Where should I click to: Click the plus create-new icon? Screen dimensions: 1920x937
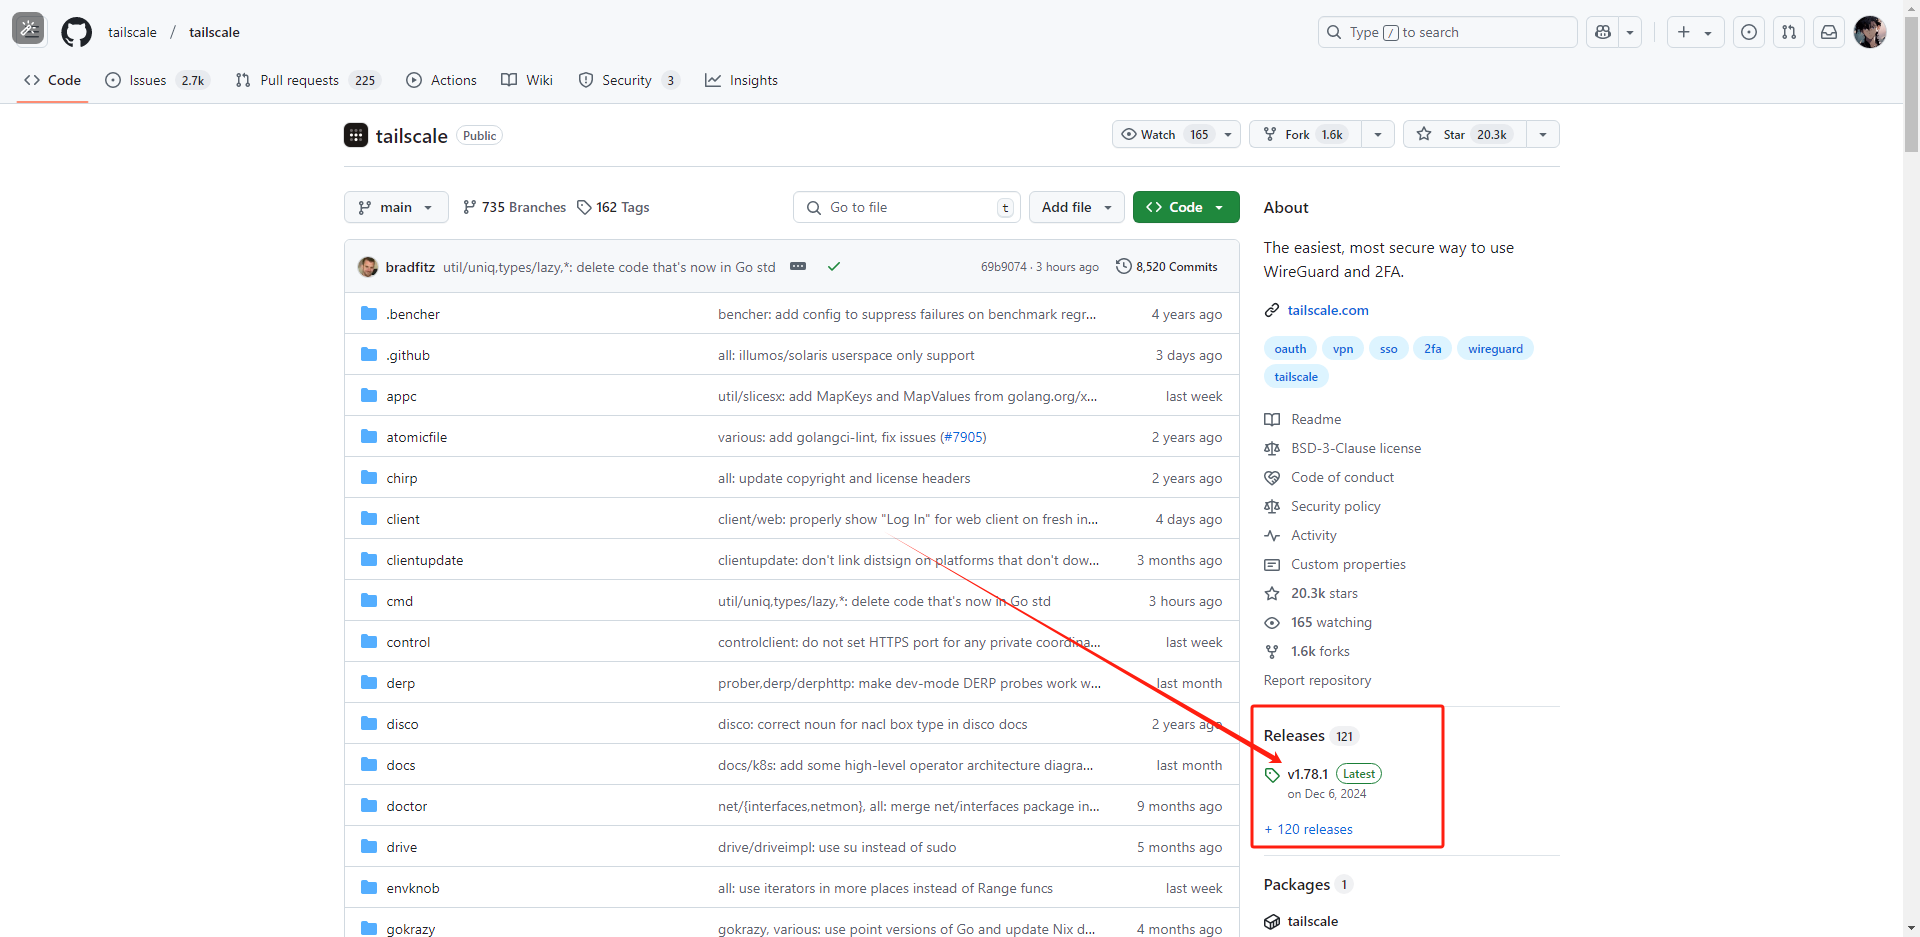1684,32
